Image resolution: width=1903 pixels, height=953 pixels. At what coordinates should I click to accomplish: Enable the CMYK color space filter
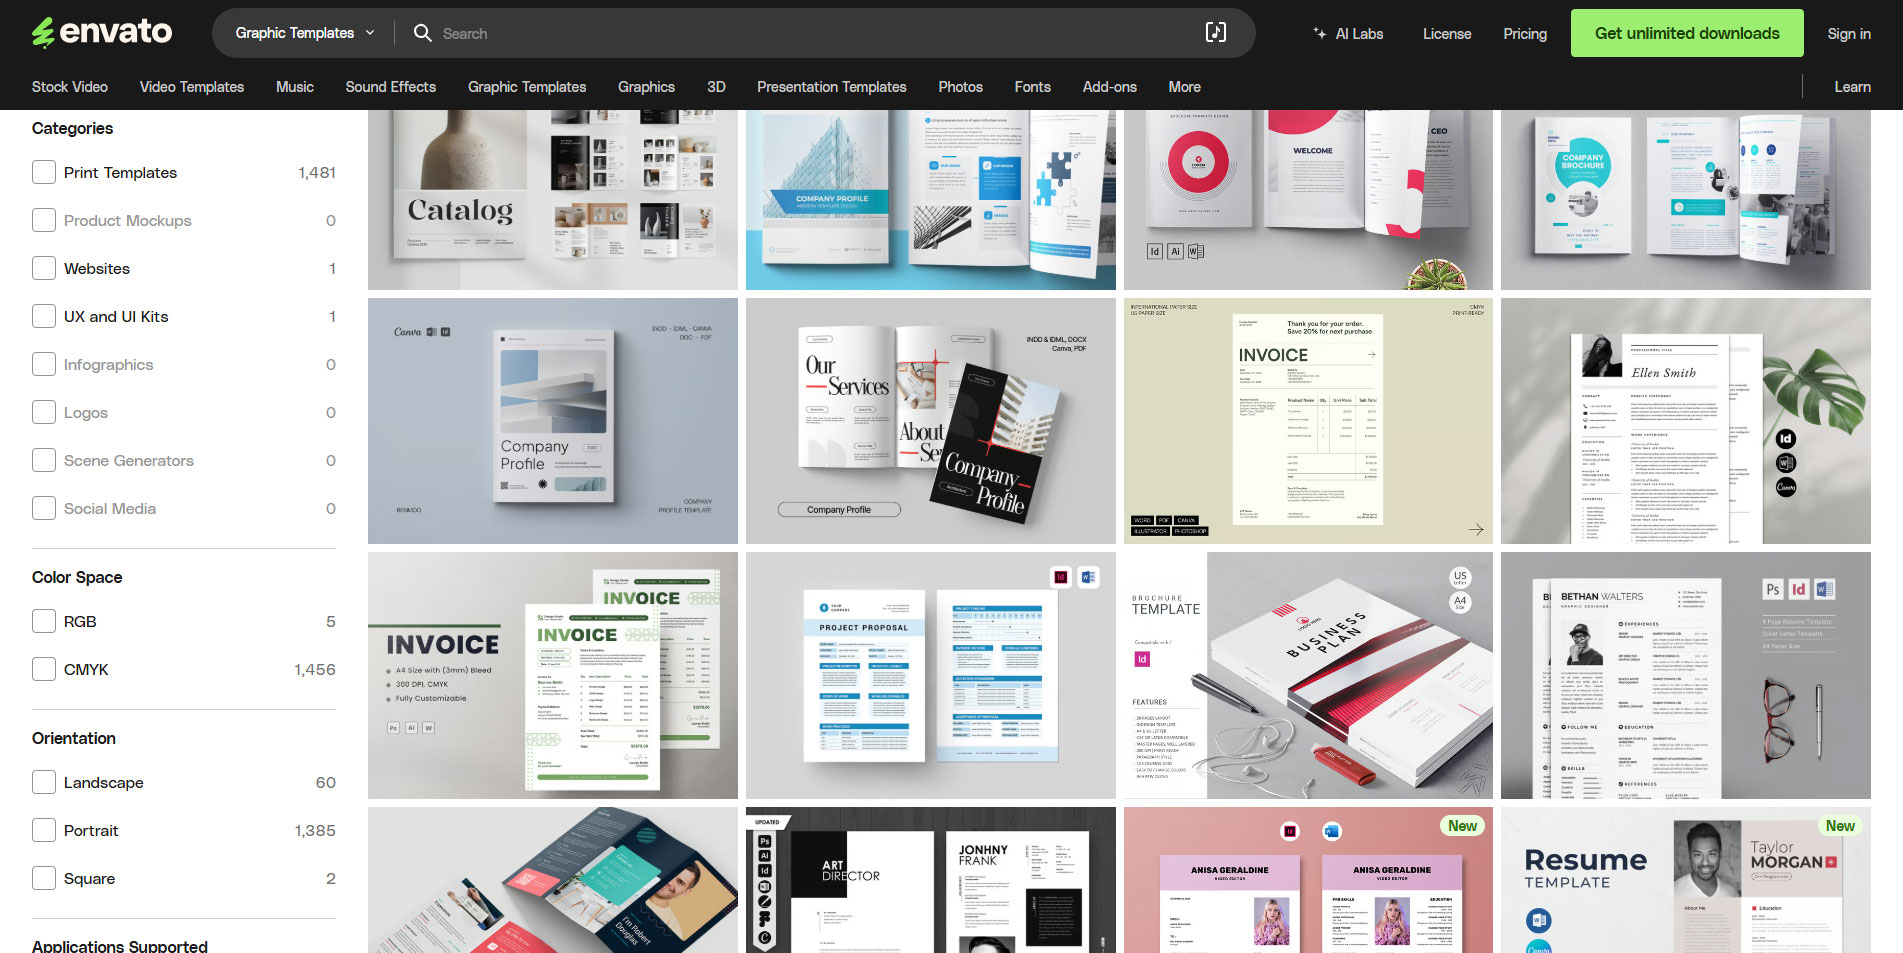click(x=44, y=669)
